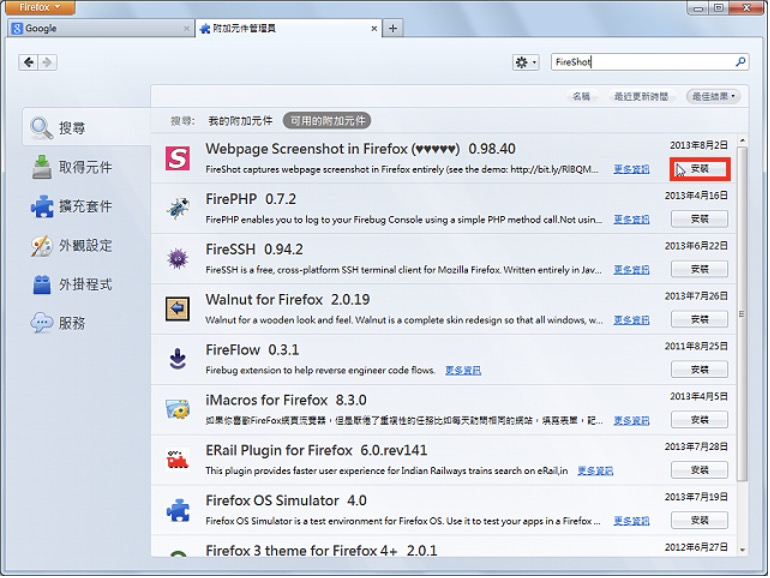Select the Firefox OS Simulator 4.0 title

pyautogui.click(x=286, y=500)
